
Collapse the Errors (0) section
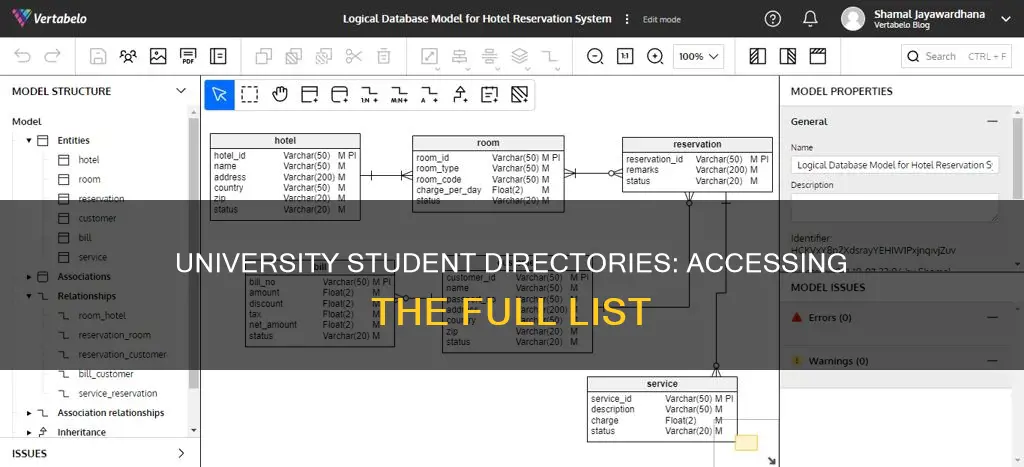(993, 317)
